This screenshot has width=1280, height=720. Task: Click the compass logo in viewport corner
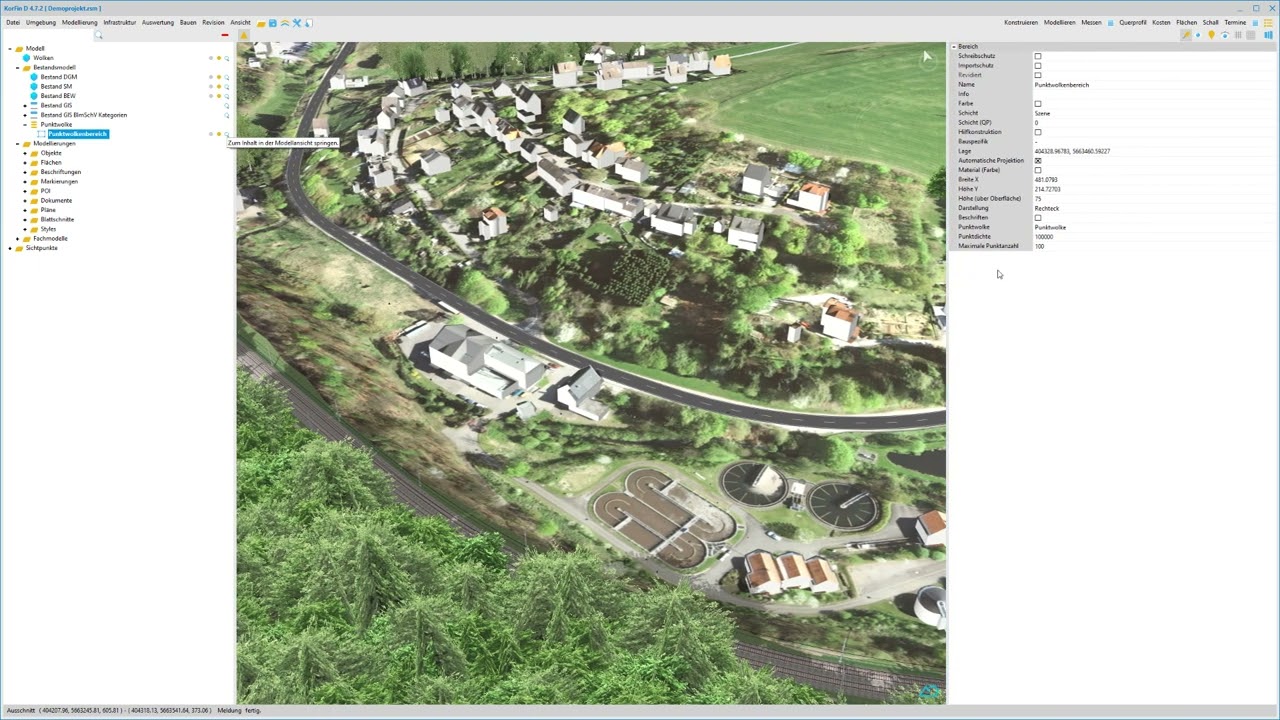click(930, 691)
